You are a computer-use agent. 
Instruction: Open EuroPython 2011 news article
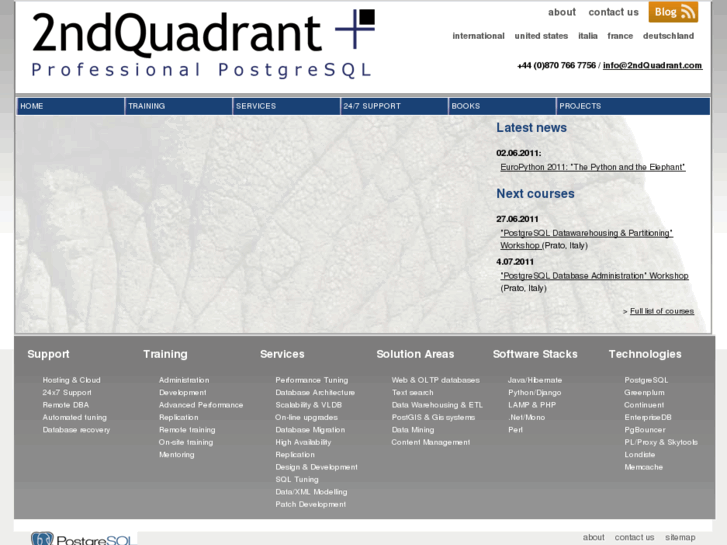coord(593,167)
